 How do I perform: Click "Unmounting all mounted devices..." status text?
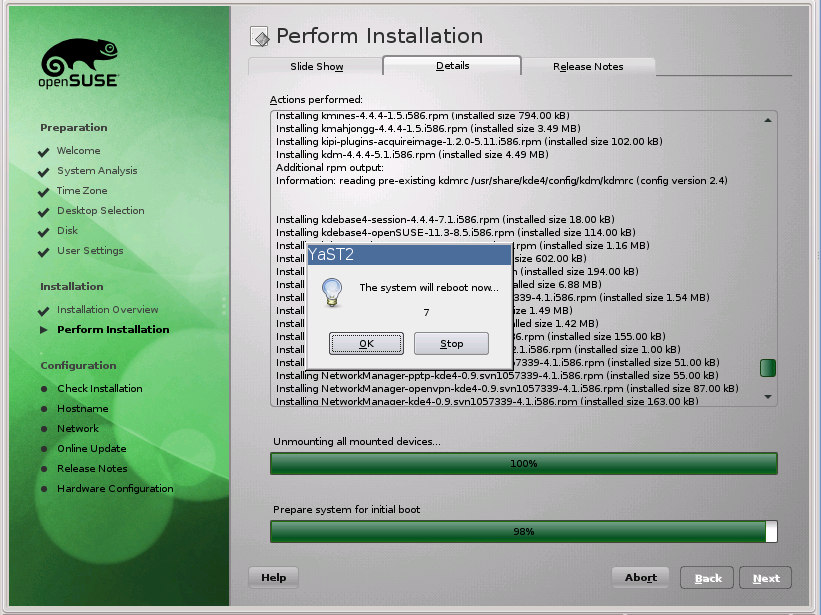pos(357,441)
